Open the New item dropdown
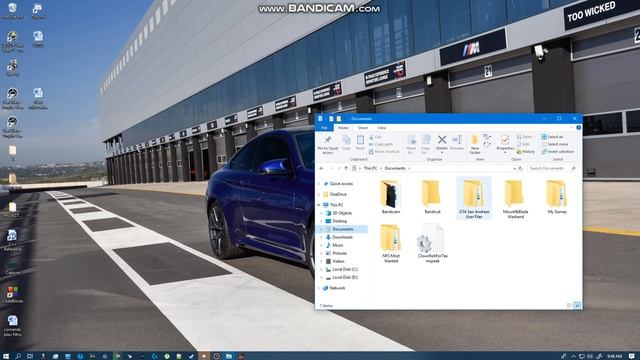The width and height of the screenshot is (640, 360). pos(487,137)
